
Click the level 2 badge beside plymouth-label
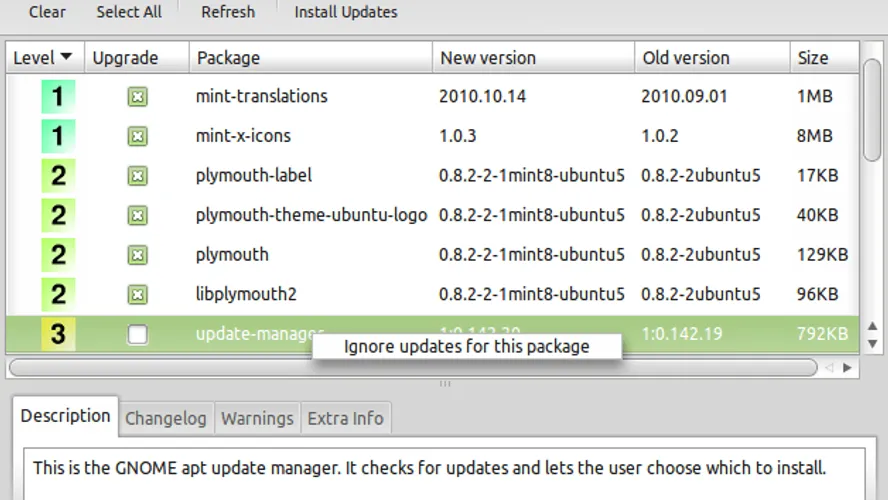58,176
